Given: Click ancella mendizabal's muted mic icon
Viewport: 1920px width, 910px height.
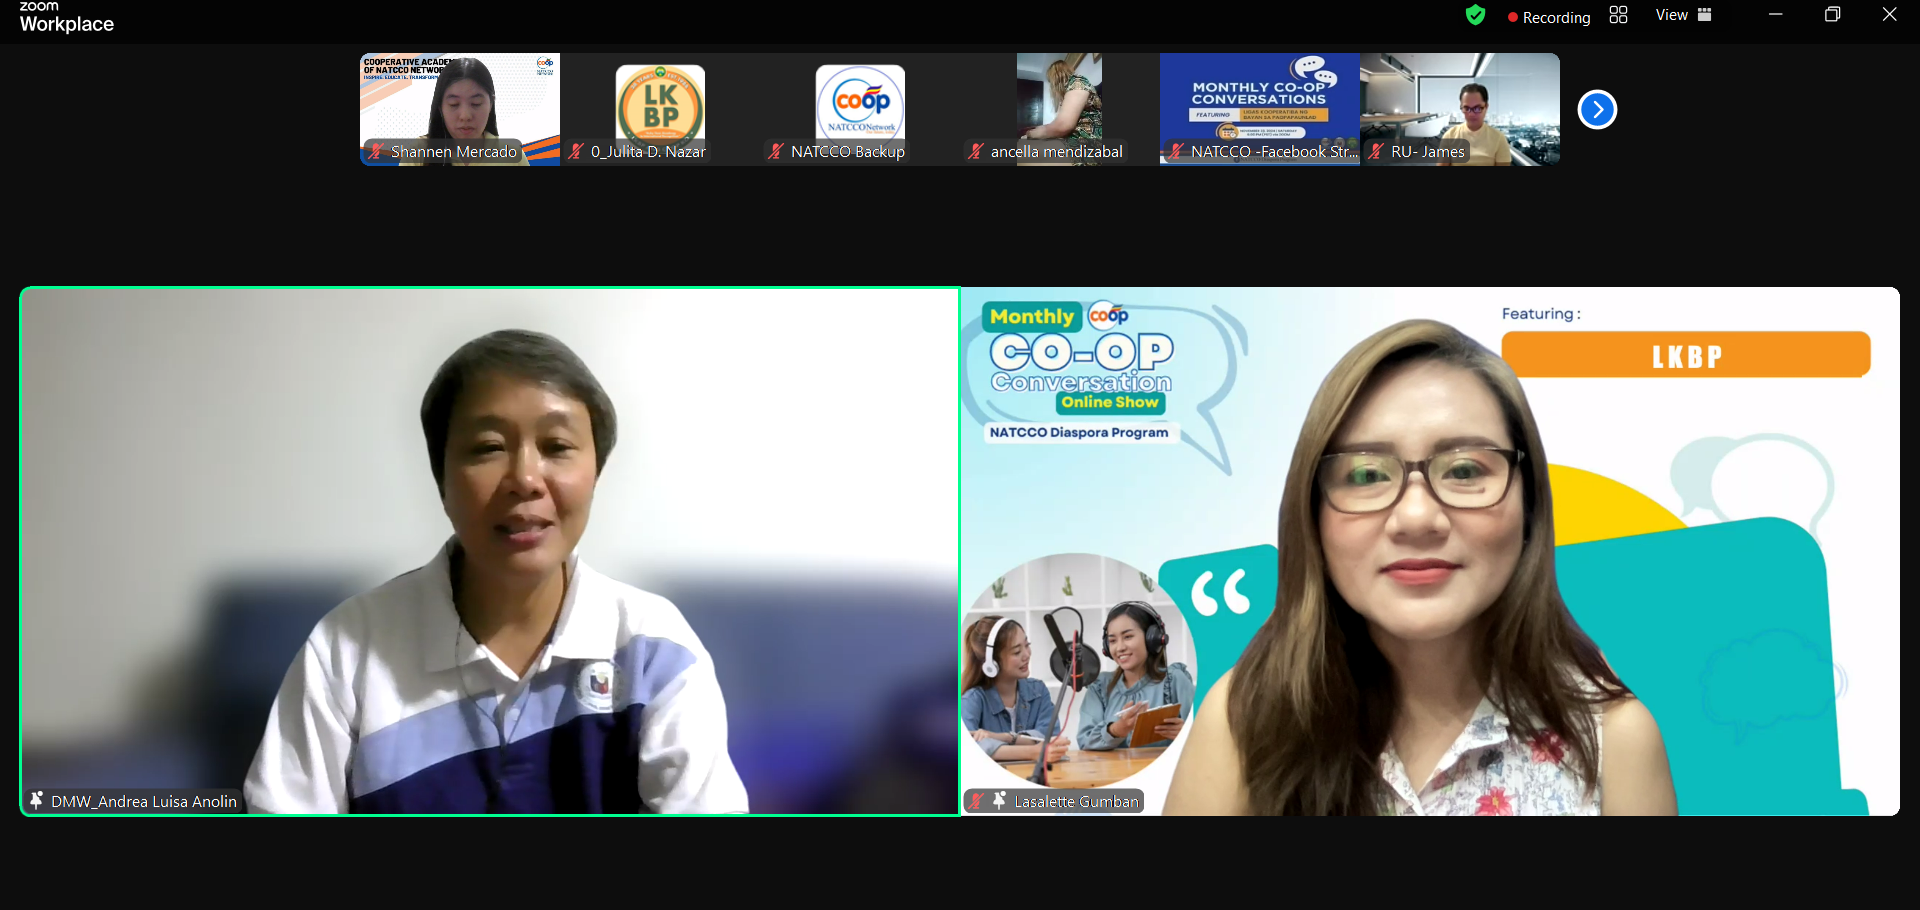Looking at the screenshot, I should tap(976, 152).
